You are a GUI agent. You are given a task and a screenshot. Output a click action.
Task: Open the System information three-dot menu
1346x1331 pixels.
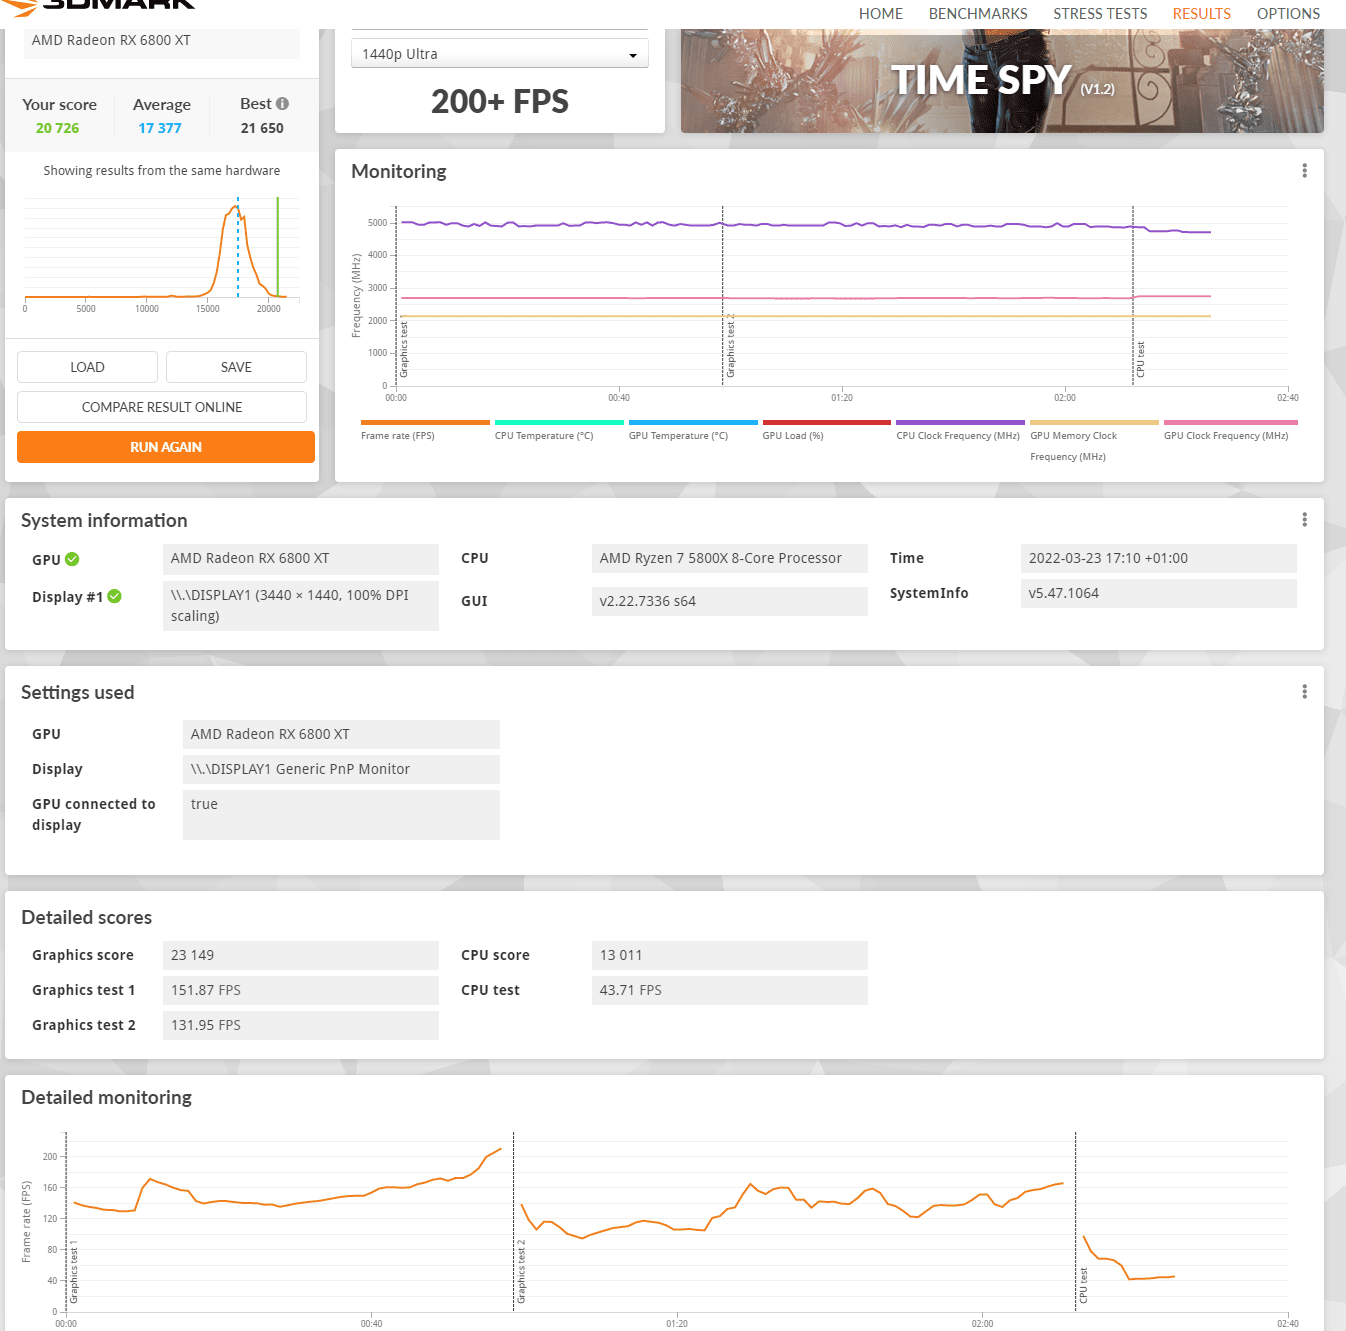coord(1304,519)
